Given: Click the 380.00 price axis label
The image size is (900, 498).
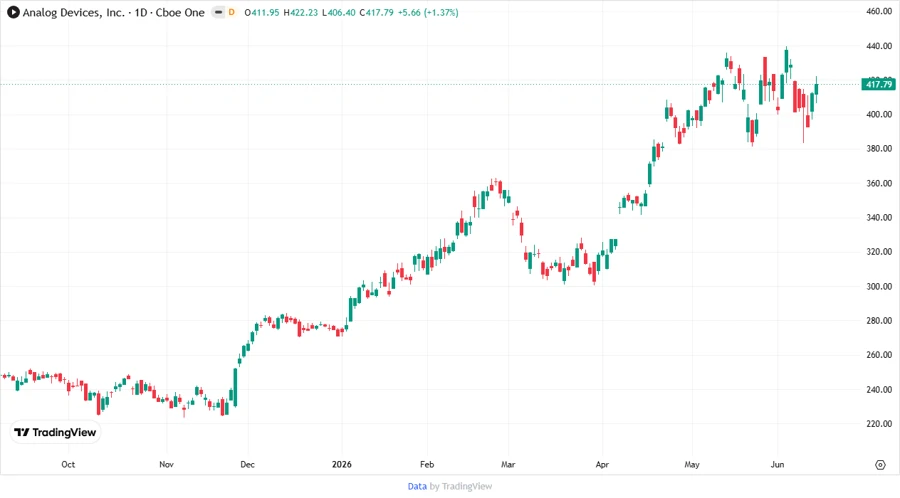Looking at the screenshot, I should coord(879,149).
